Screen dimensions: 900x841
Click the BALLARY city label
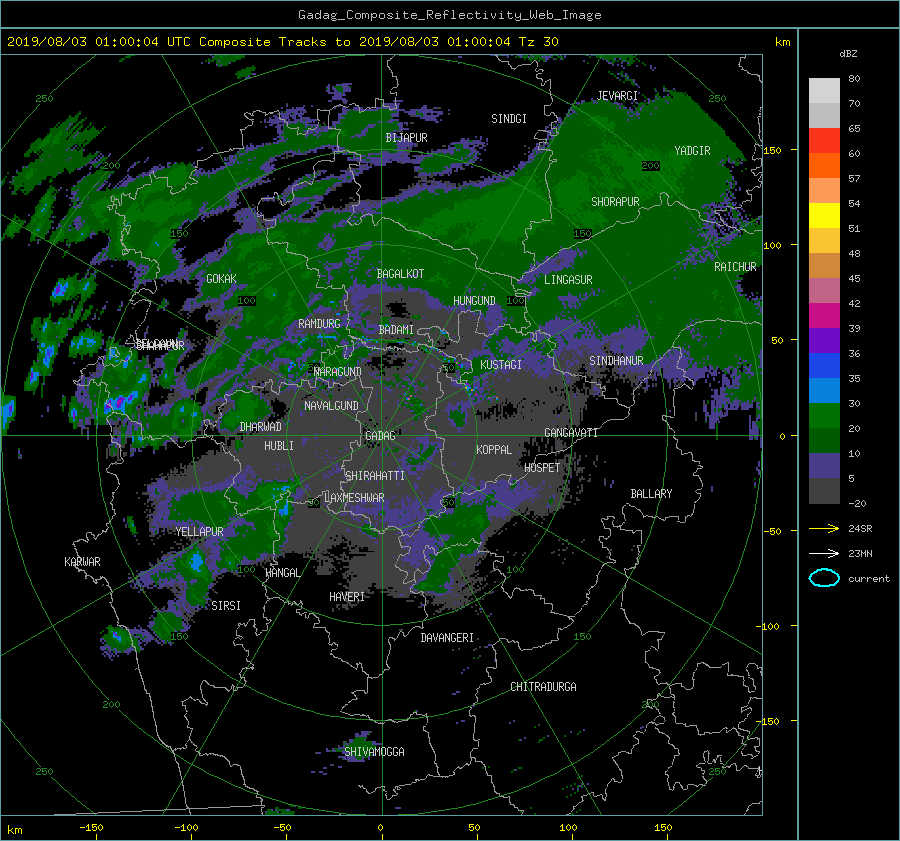651,494
